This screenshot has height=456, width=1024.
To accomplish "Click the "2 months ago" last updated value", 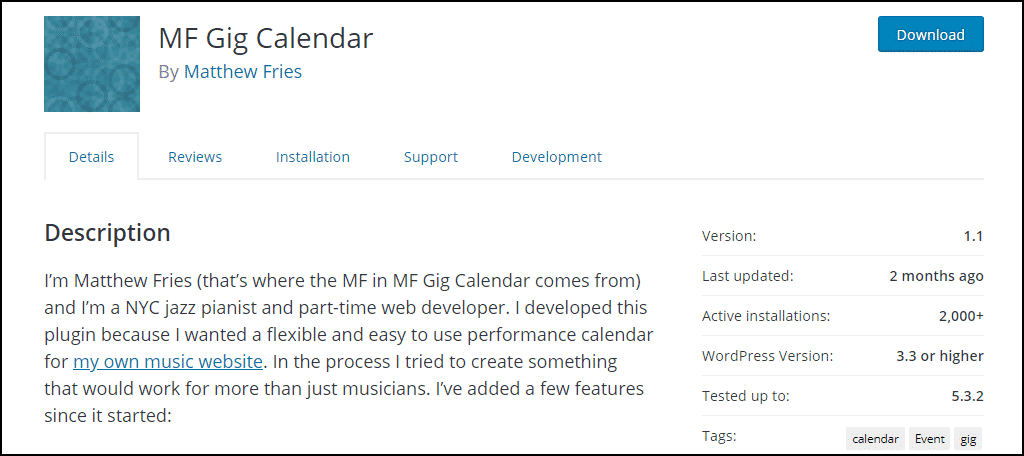I will click(x=936, y=276).
